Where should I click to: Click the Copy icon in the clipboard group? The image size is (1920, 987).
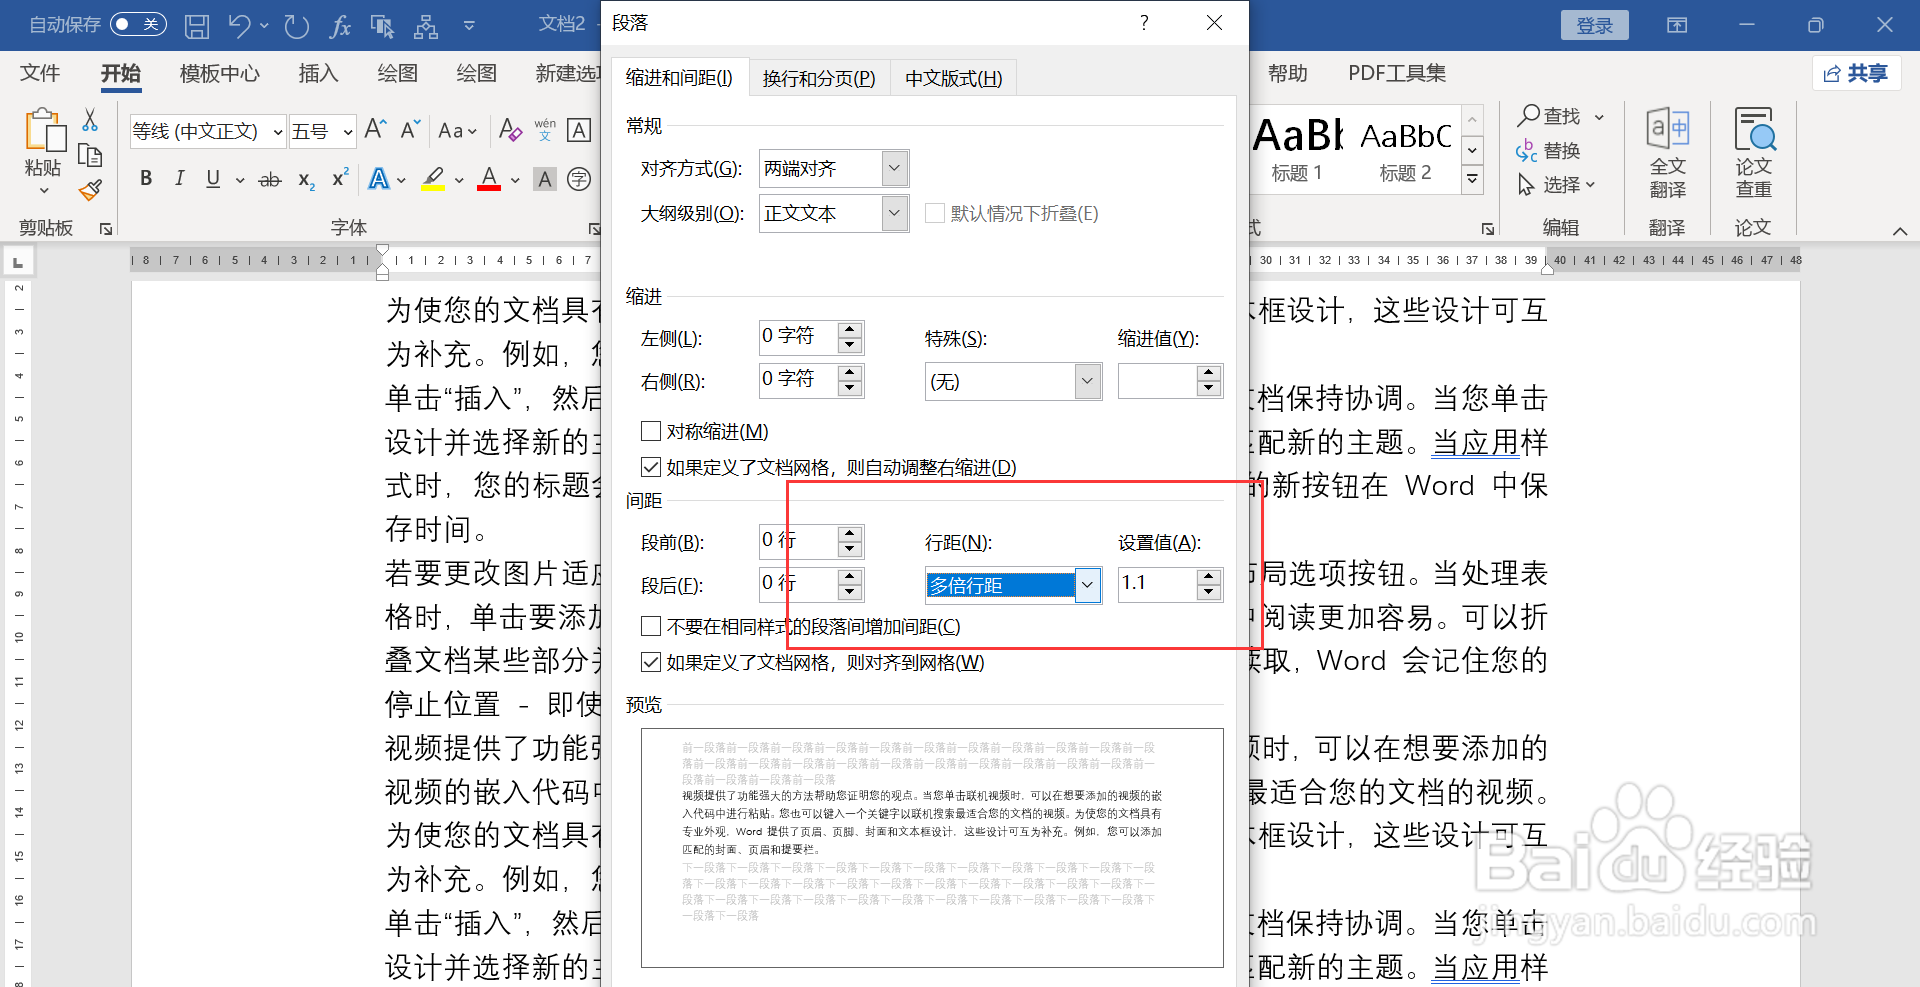[90, 155]
